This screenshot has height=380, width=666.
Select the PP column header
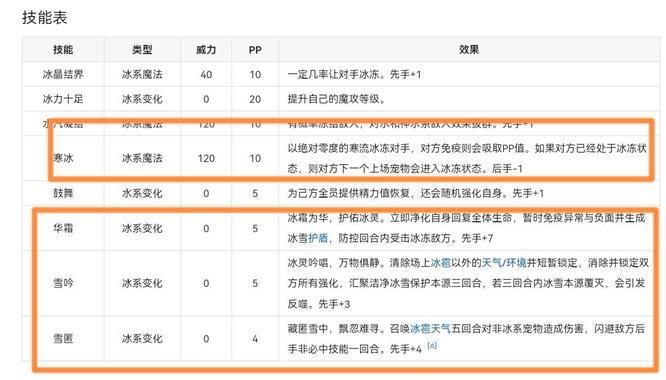pos(255,50)
